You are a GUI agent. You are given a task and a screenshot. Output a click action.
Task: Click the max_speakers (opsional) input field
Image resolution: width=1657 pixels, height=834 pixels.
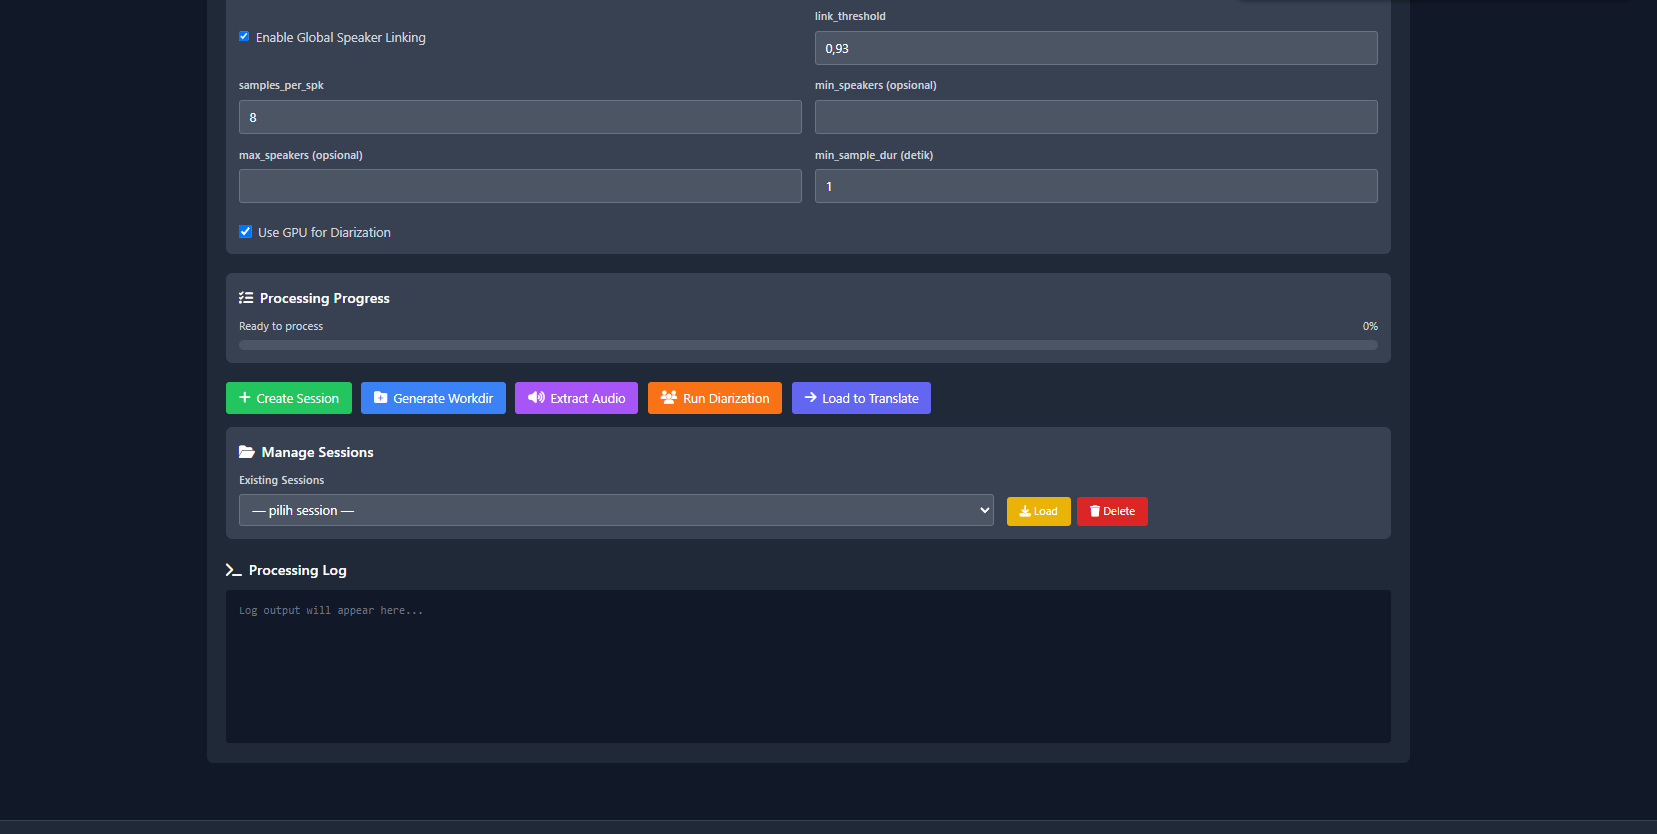(520, 186)
